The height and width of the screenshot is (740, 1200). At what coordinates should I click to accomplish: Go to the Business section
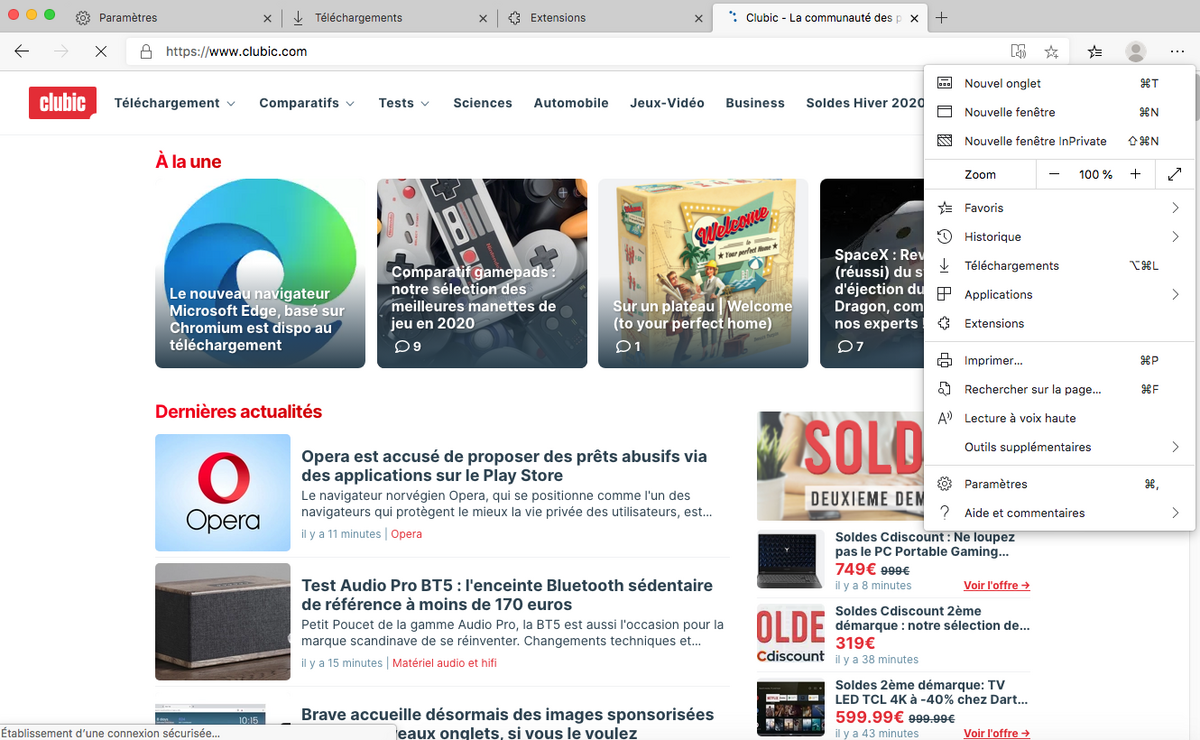pyautogui.click(x=755, y=103)
